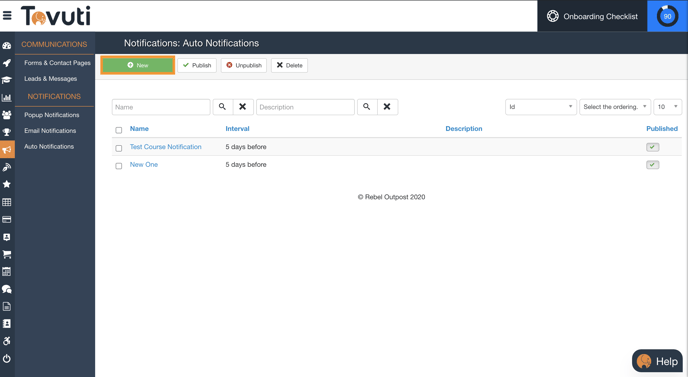Click '5 days before' in Test Course Notification row
The width and height of the screenshot is (688, 377).
pos(246,147)
